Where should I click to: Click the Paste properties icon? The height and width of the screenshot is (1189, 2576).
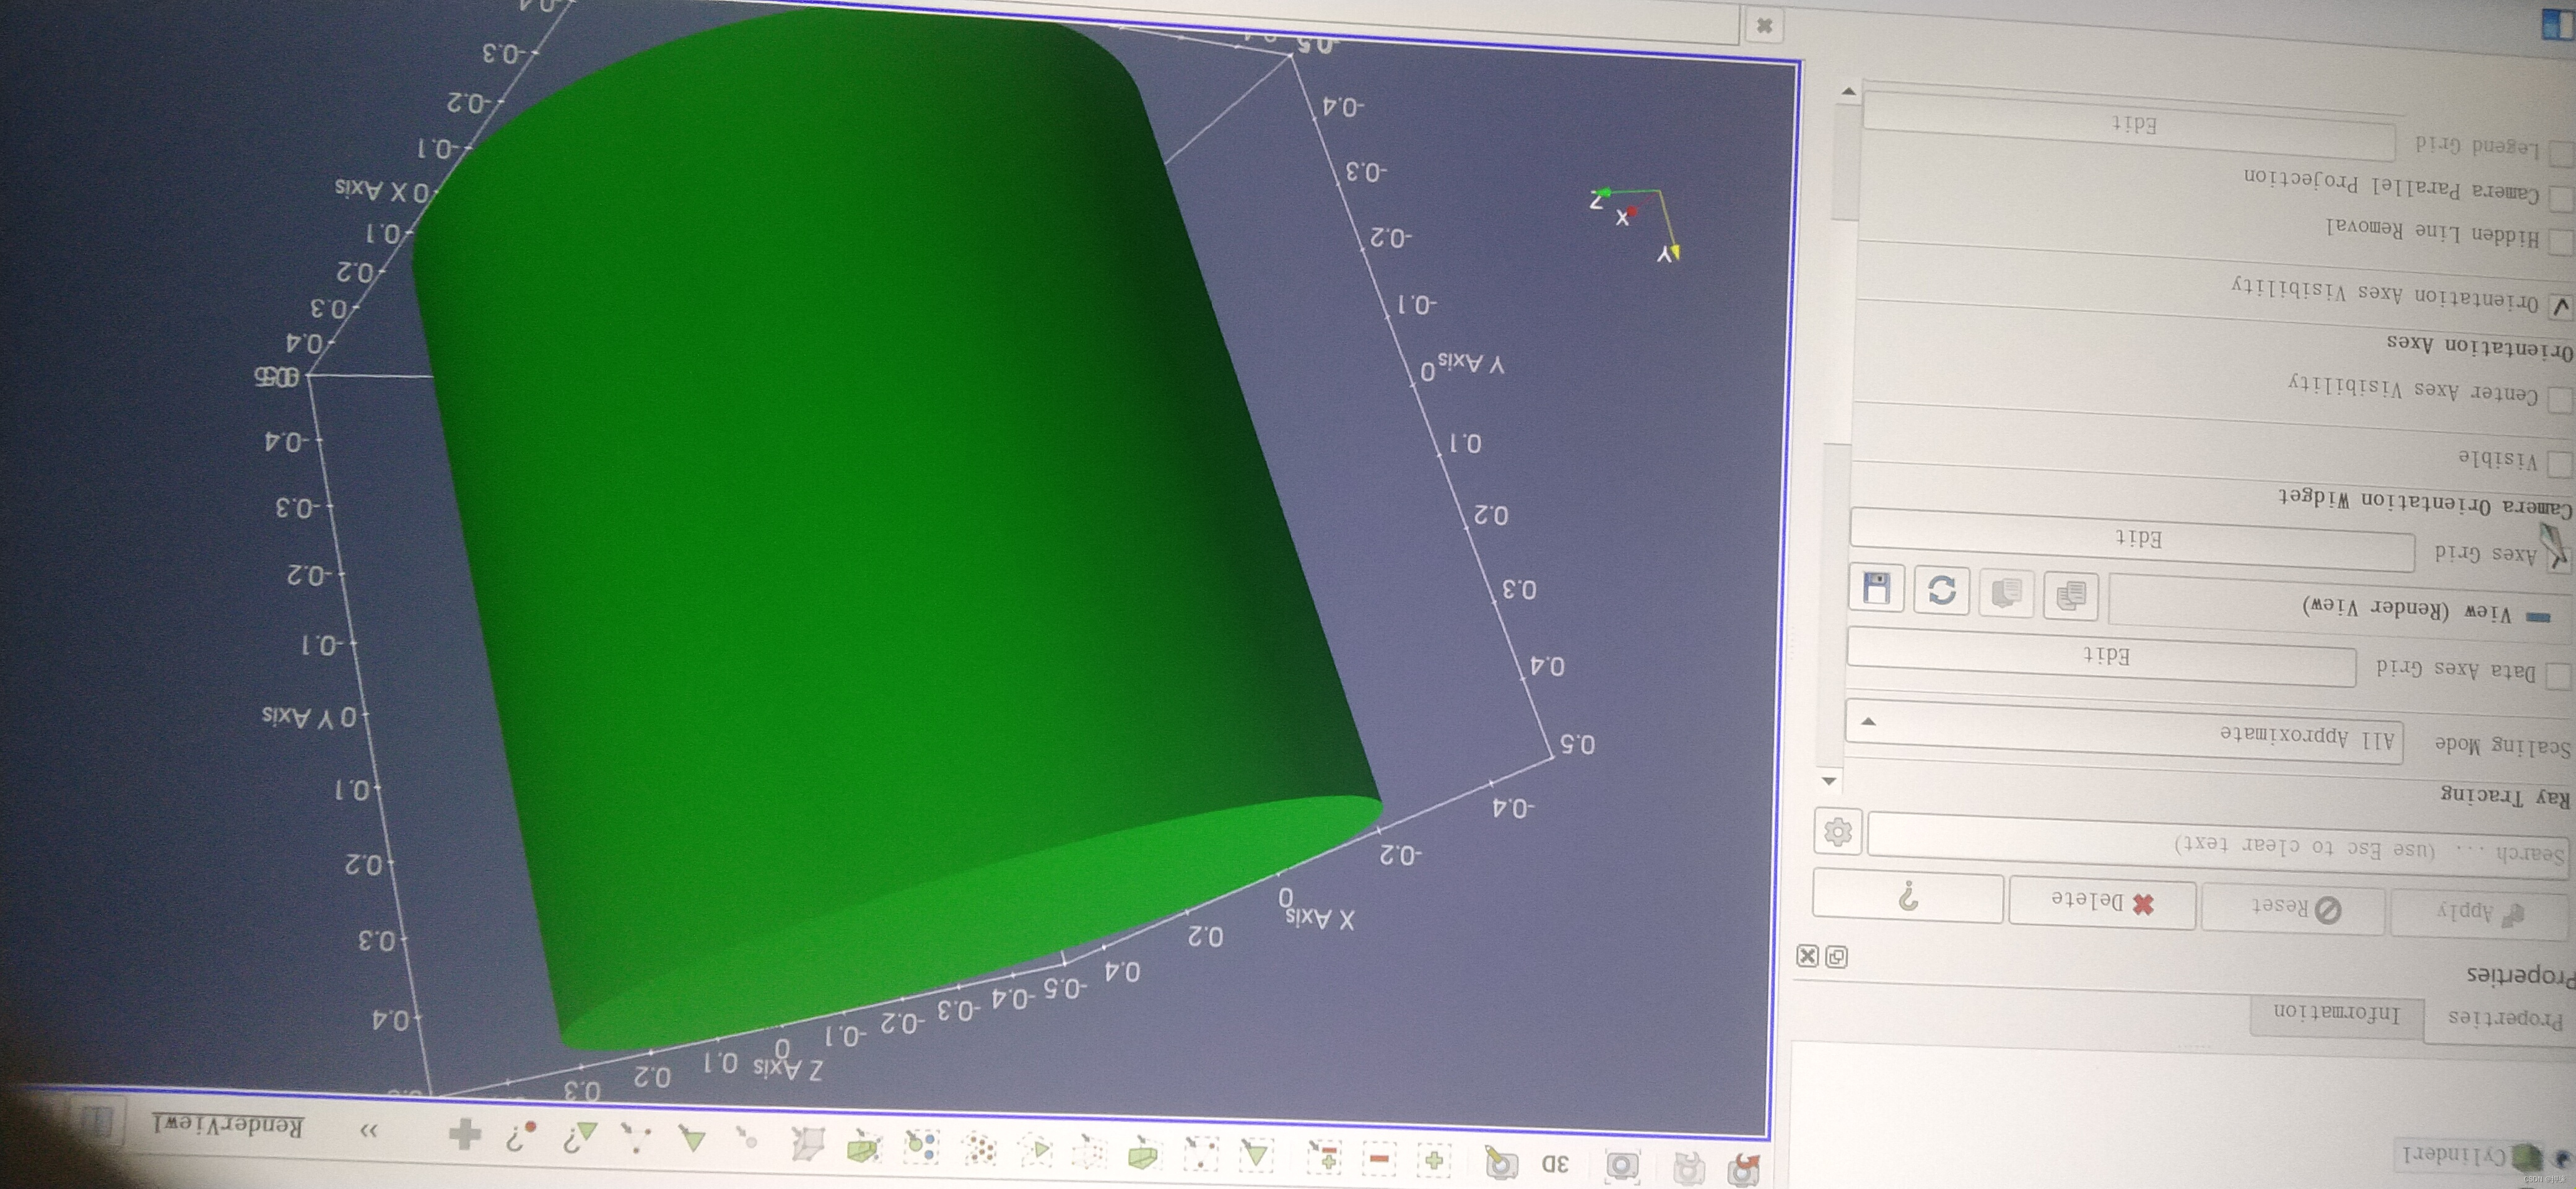click(2006, 593)
